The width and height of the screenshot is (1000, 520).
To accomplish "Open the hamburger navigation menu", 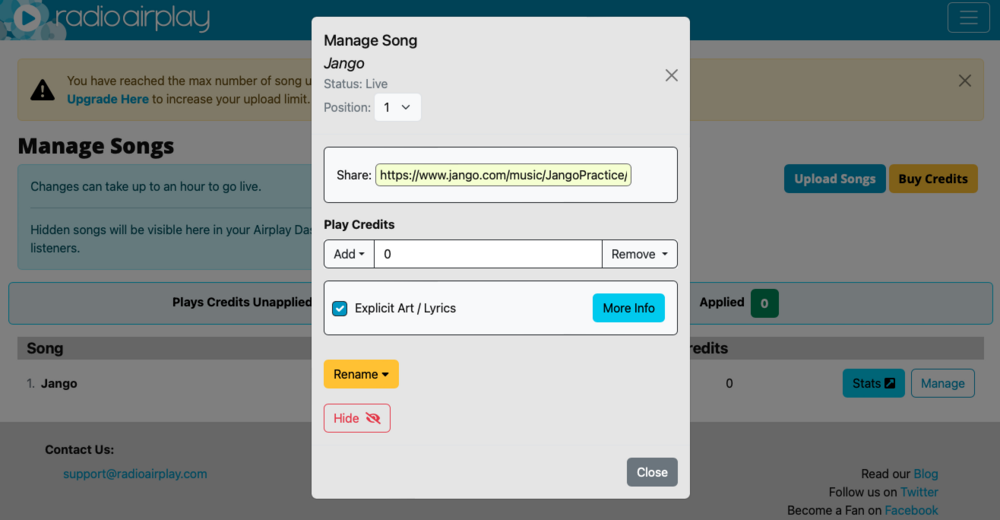I will tap(968, 18).
